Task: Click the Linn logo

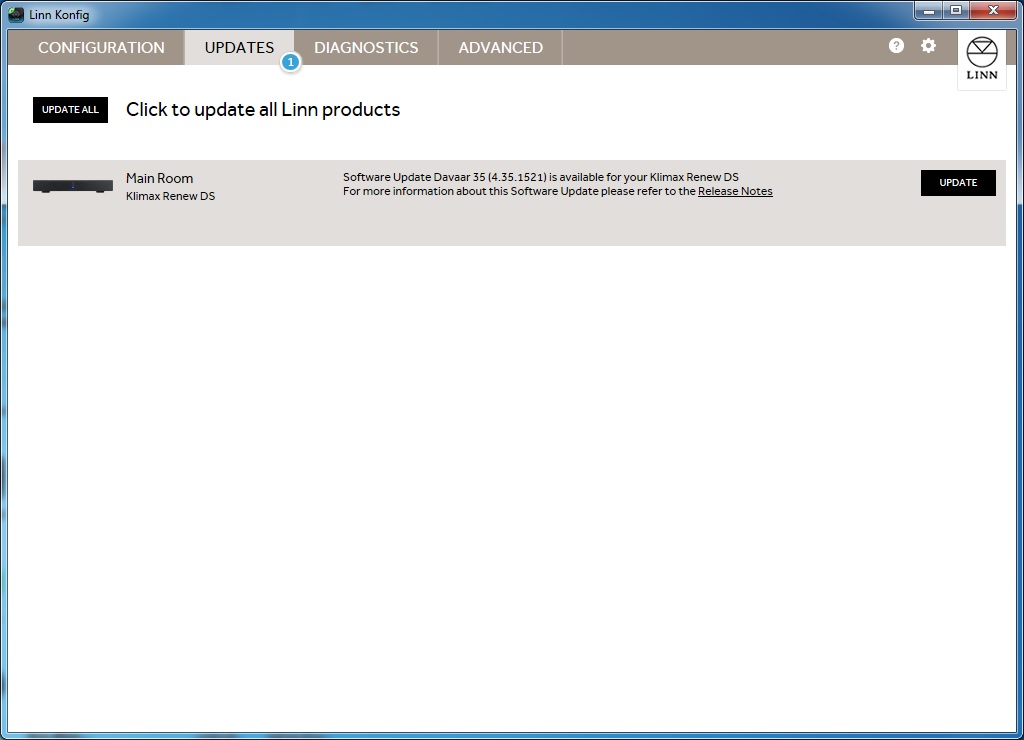Action: (x=982, y=59)
